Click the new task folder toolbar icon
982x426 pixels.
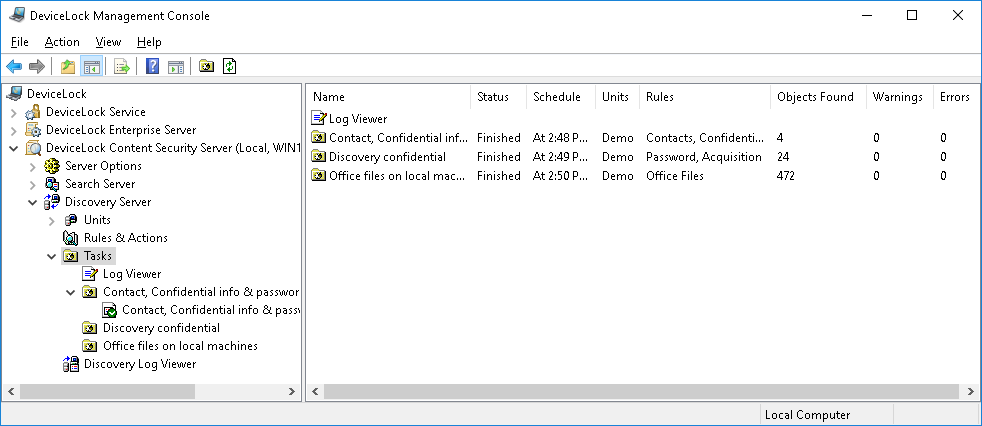[x=206, y=67]
